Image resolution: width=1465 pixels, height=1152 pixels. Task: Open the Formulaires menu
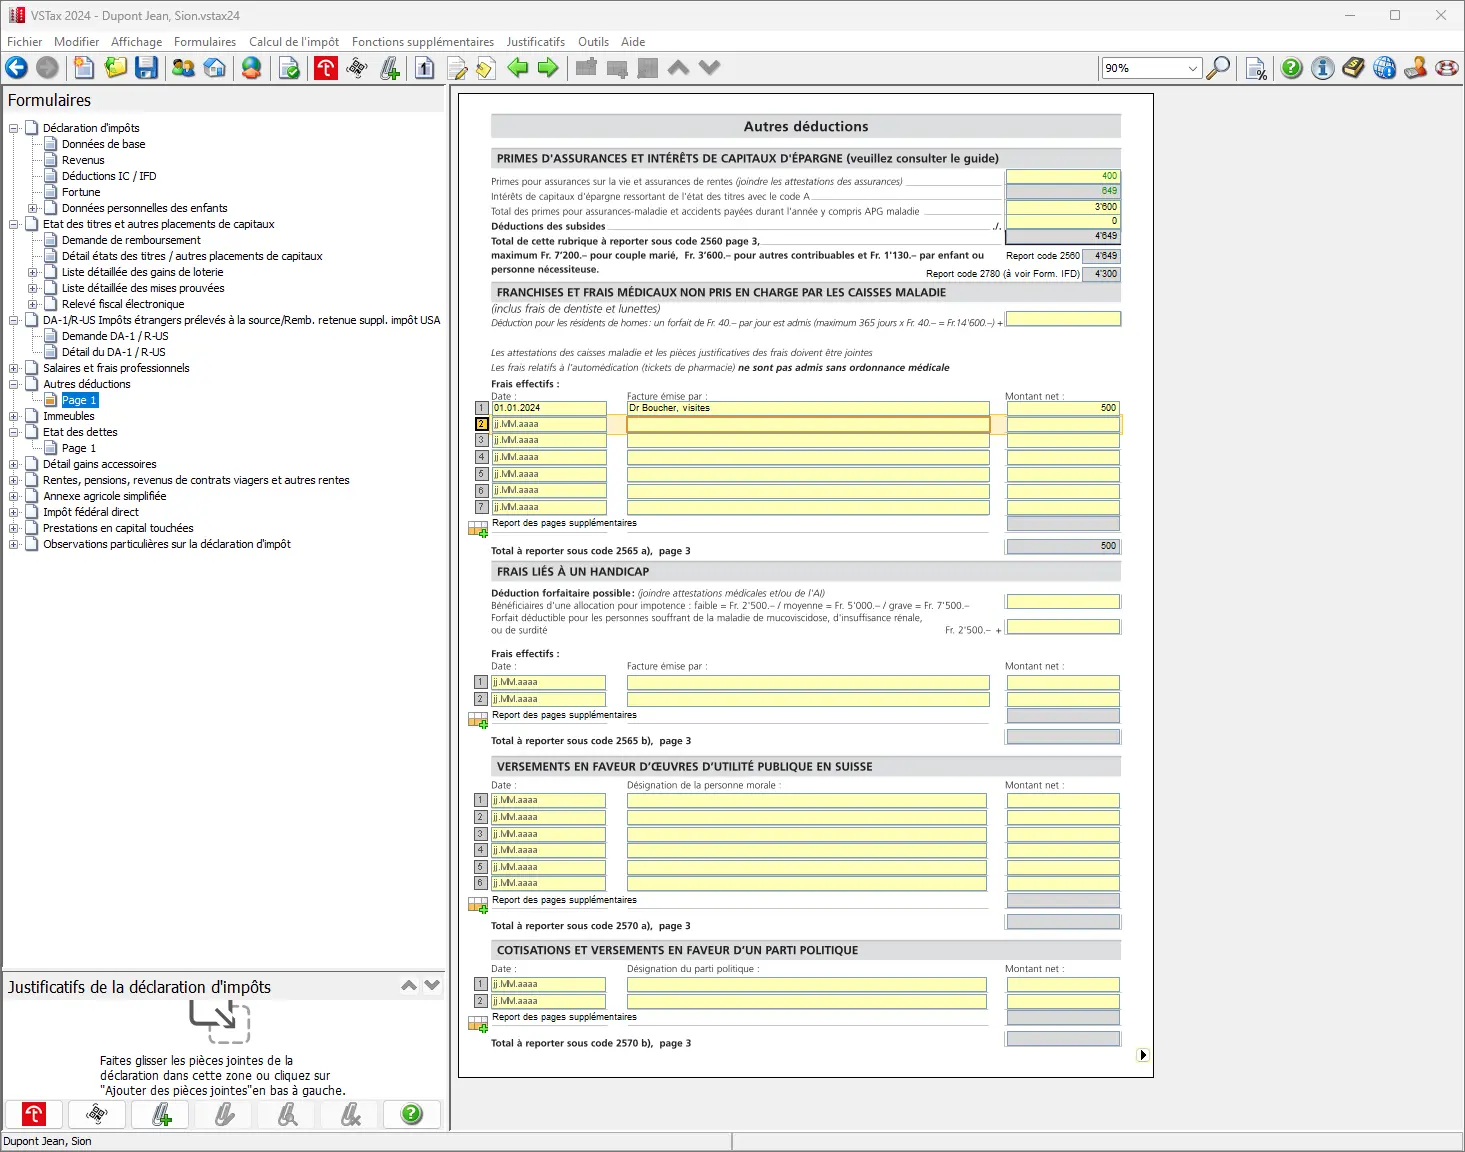(x=204, y=42)
